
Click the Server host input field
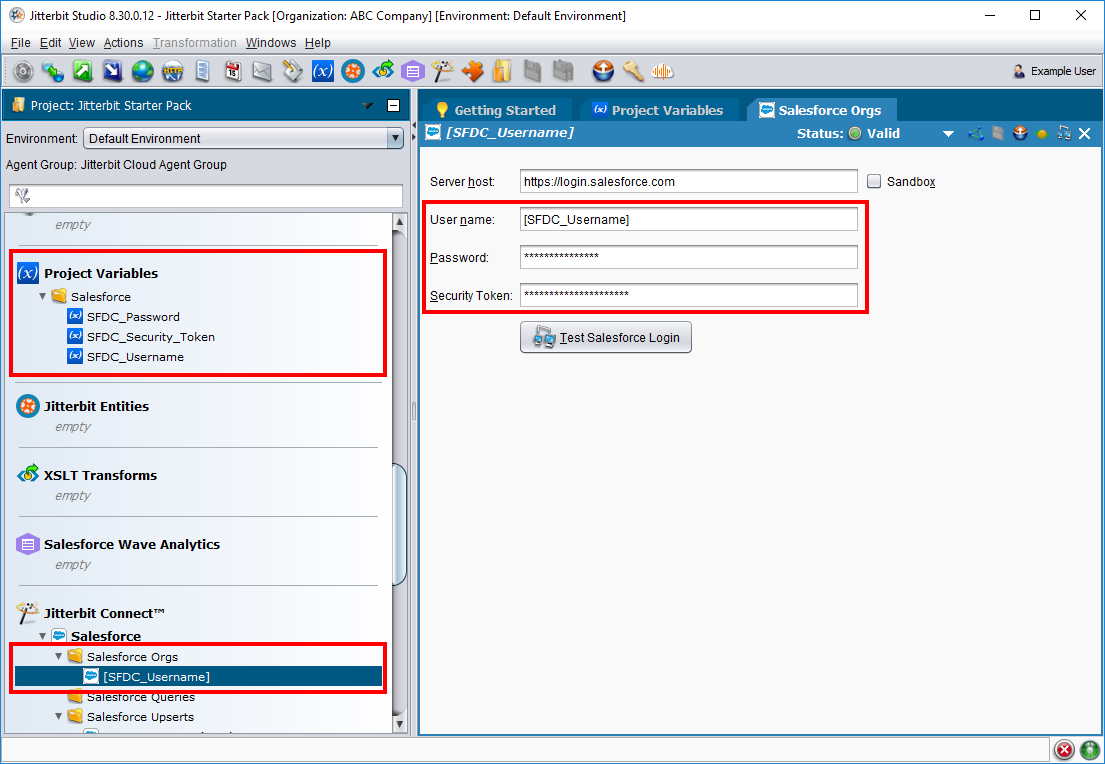tap(688, 182)
